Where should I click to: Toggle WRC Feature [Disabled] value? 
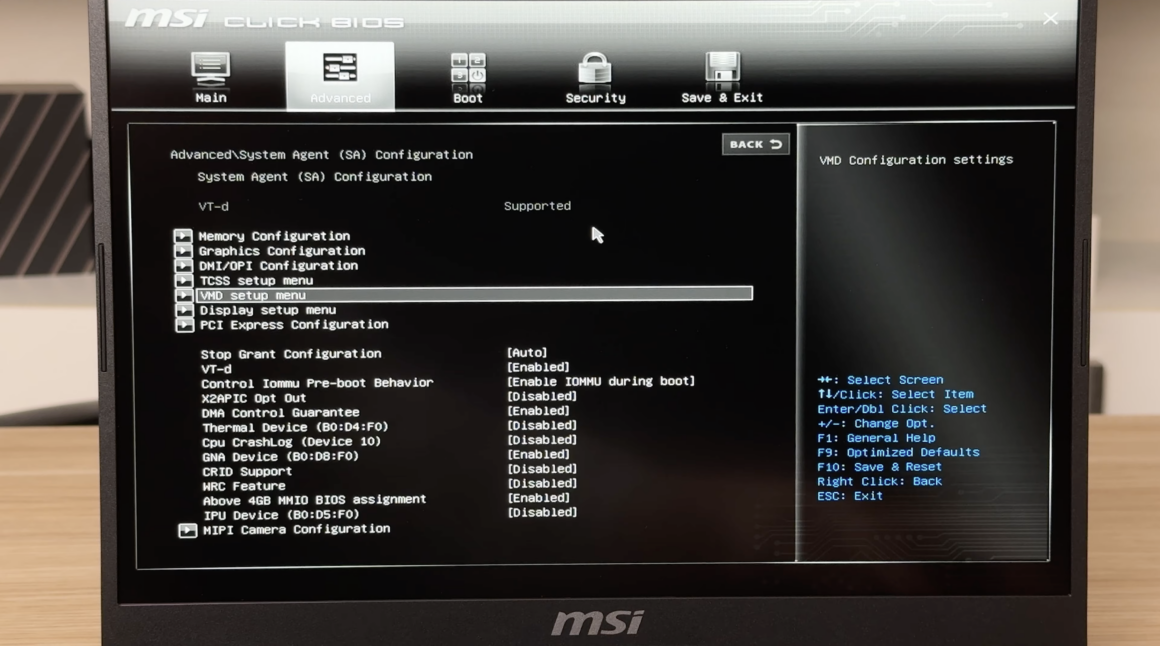click(x=542, y=483)
